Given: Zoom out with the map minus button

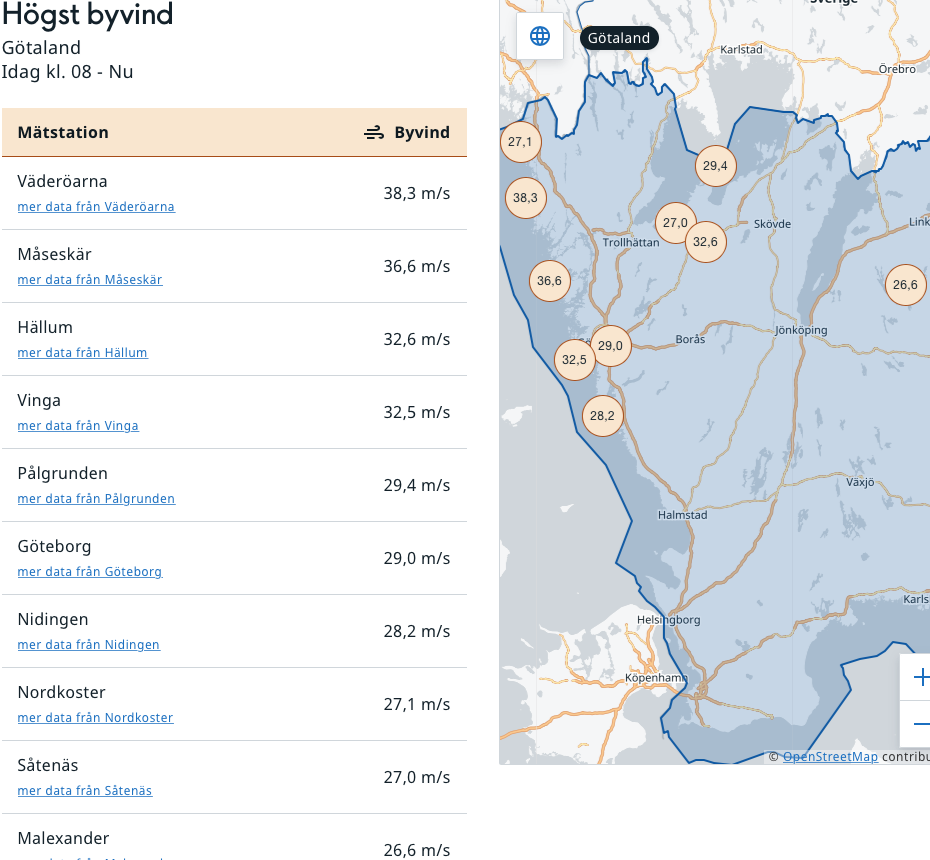Looking at the screenshot, I should [919, 724].
